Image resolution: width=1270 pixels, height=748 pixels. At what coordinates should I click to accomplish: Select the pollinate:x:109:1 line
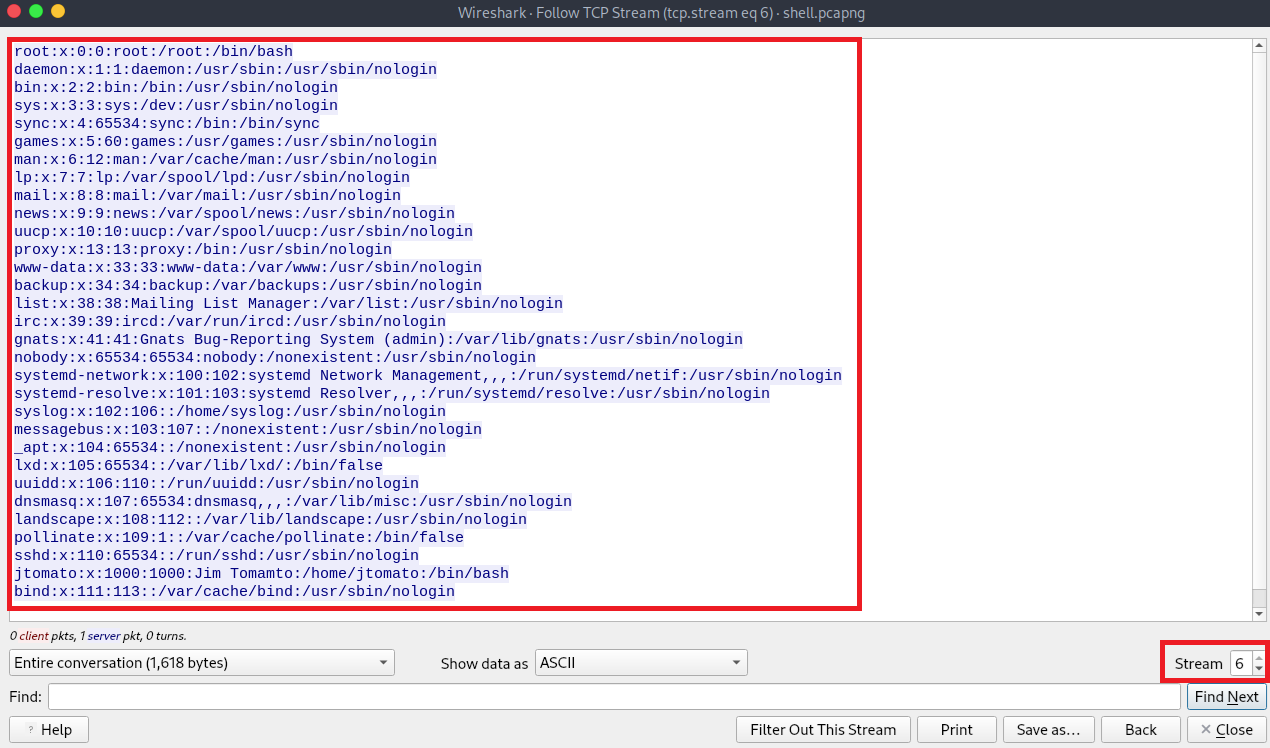pos(239,537)
